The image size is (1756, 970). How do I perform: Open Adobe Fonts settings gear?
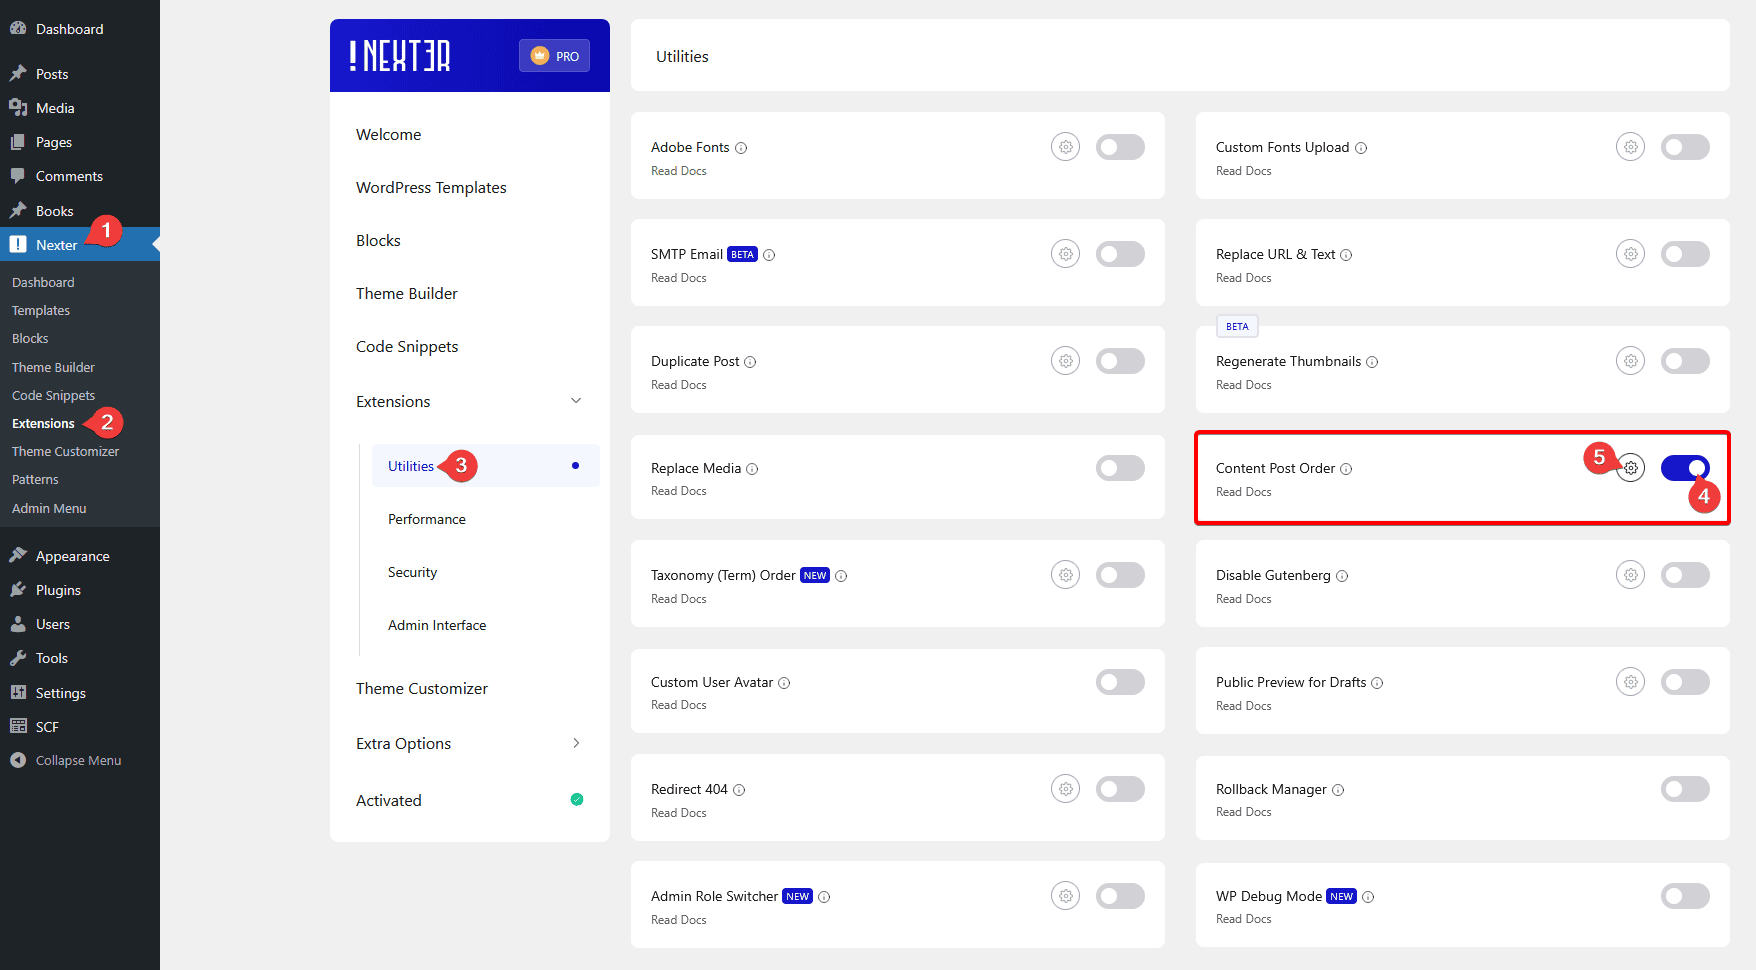tap(1064, 146)
